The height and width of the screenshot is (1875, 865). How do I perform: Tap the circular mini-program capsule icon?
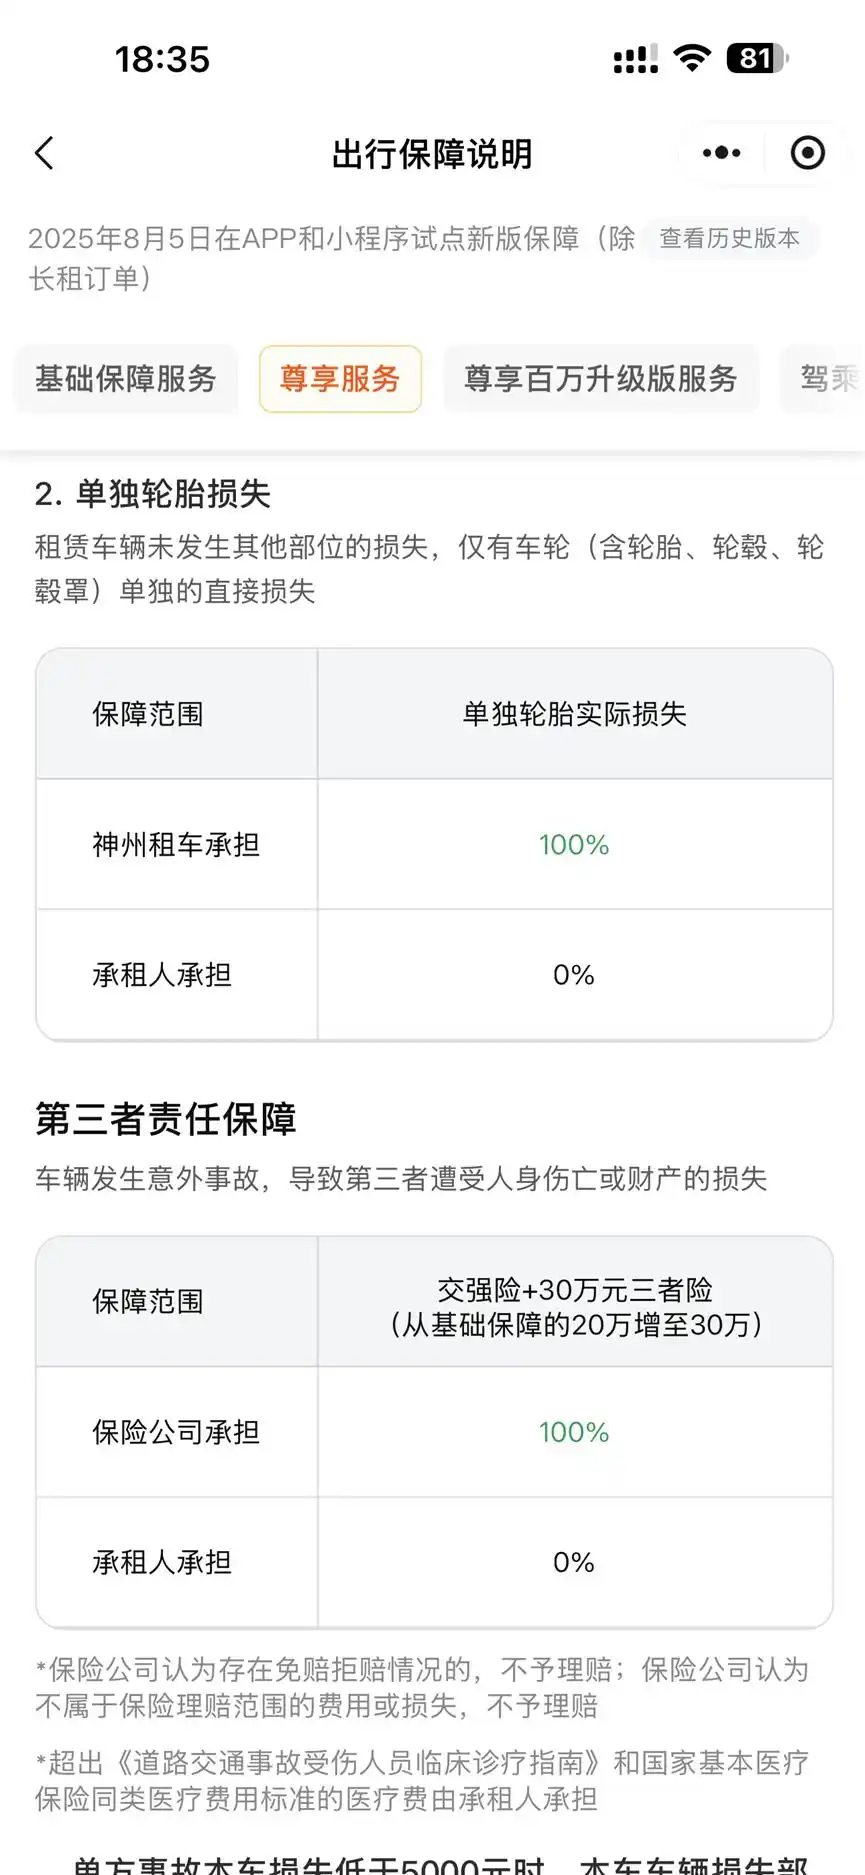point(806,153)
